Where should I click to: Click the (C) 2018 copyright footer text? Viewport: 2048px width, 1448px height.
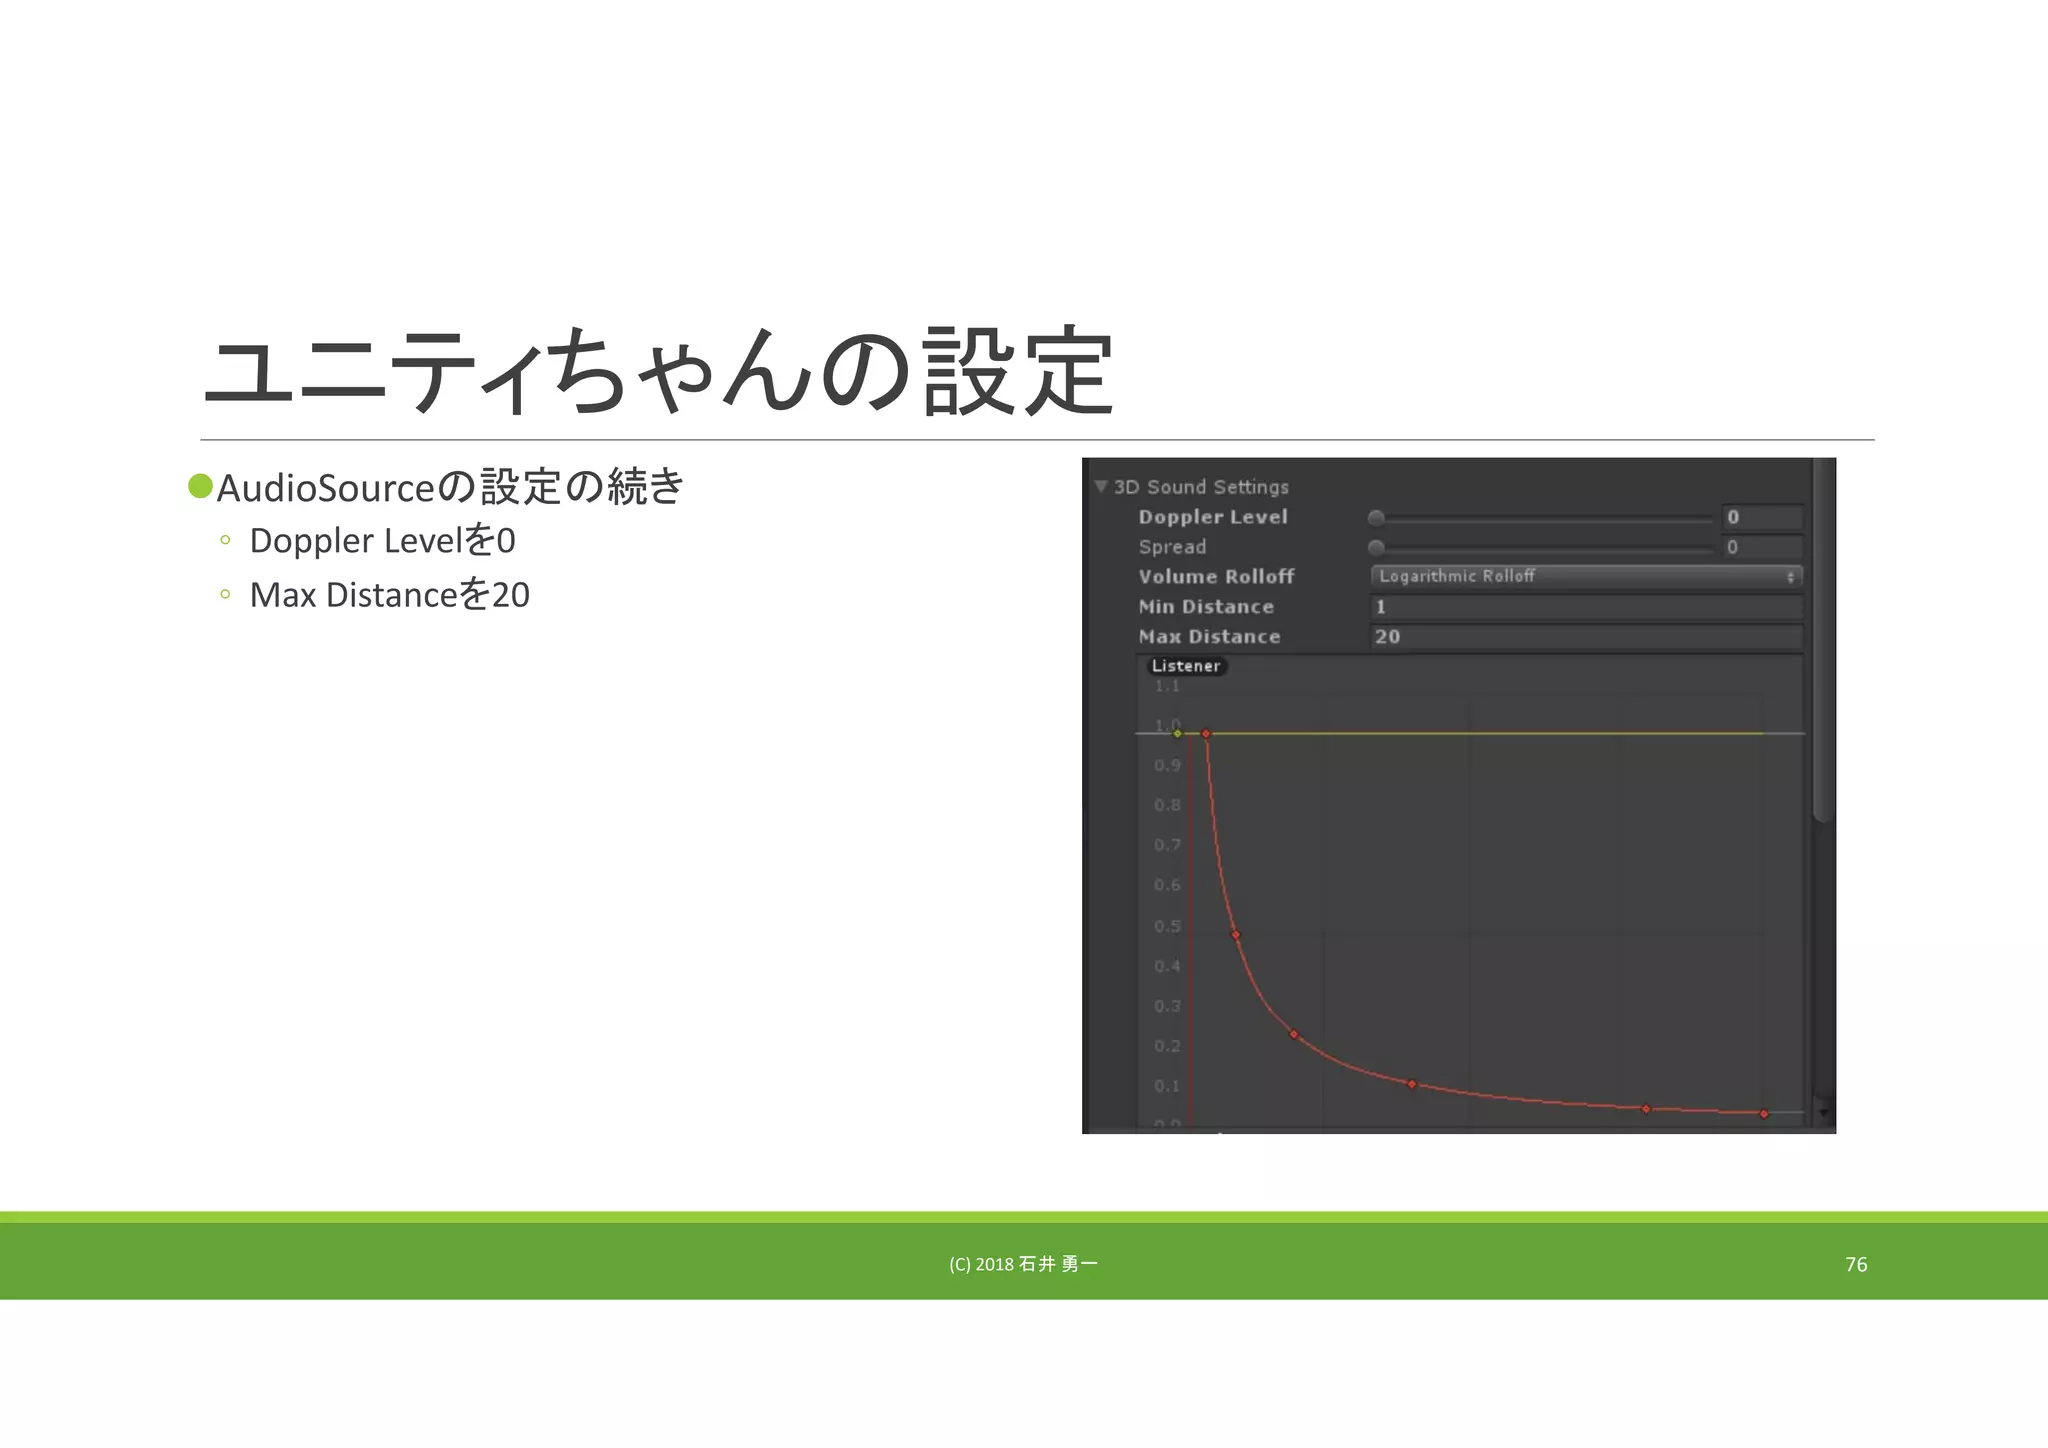pos(1023,1265)
